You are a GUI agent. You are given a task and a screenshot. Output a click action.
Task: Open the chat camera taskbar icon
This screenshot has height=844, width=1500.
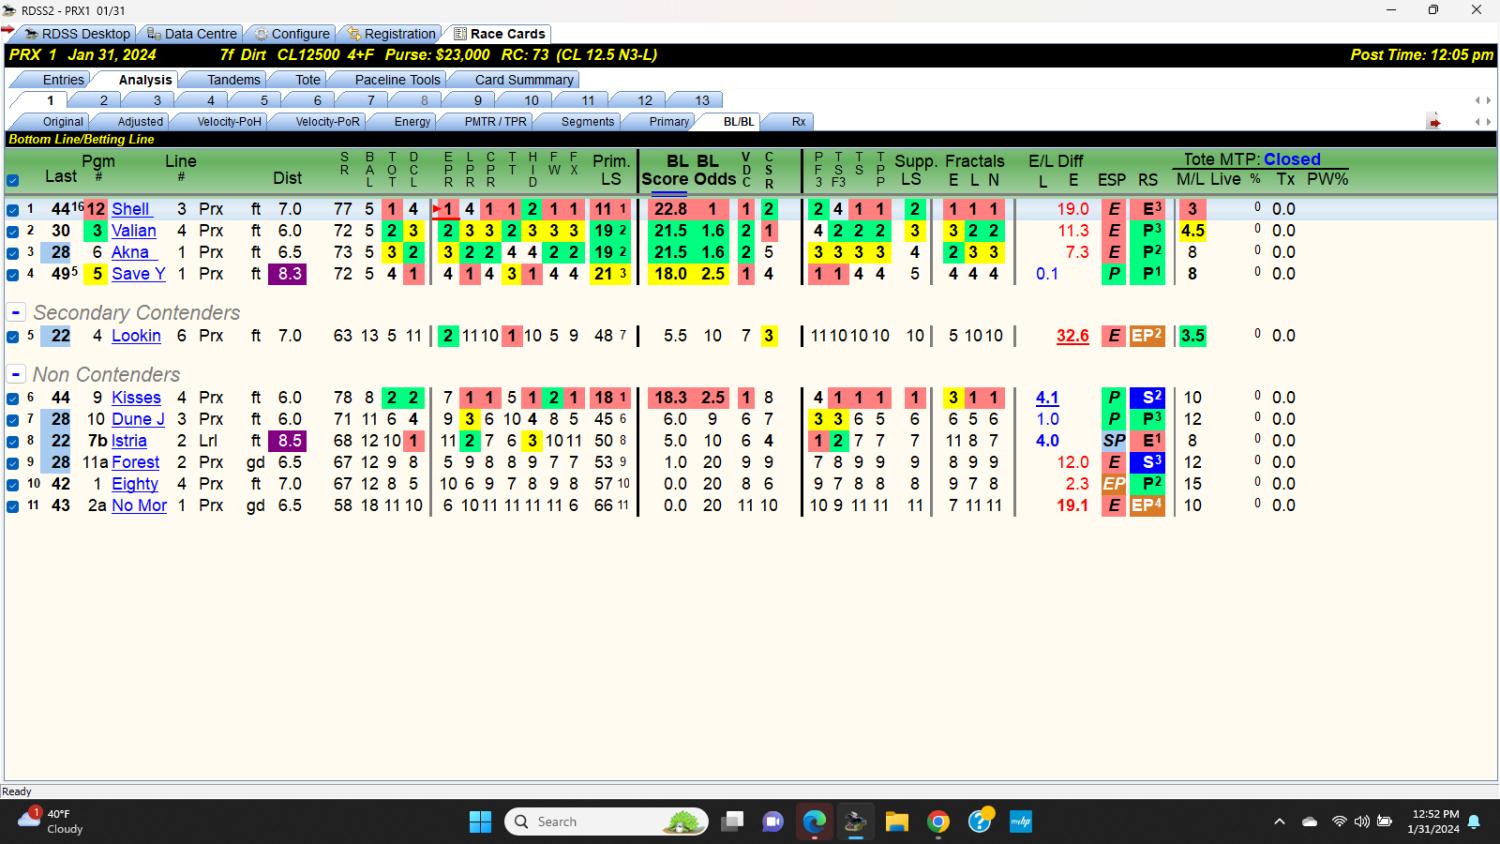pyautogui.click(x=773, y=822)
